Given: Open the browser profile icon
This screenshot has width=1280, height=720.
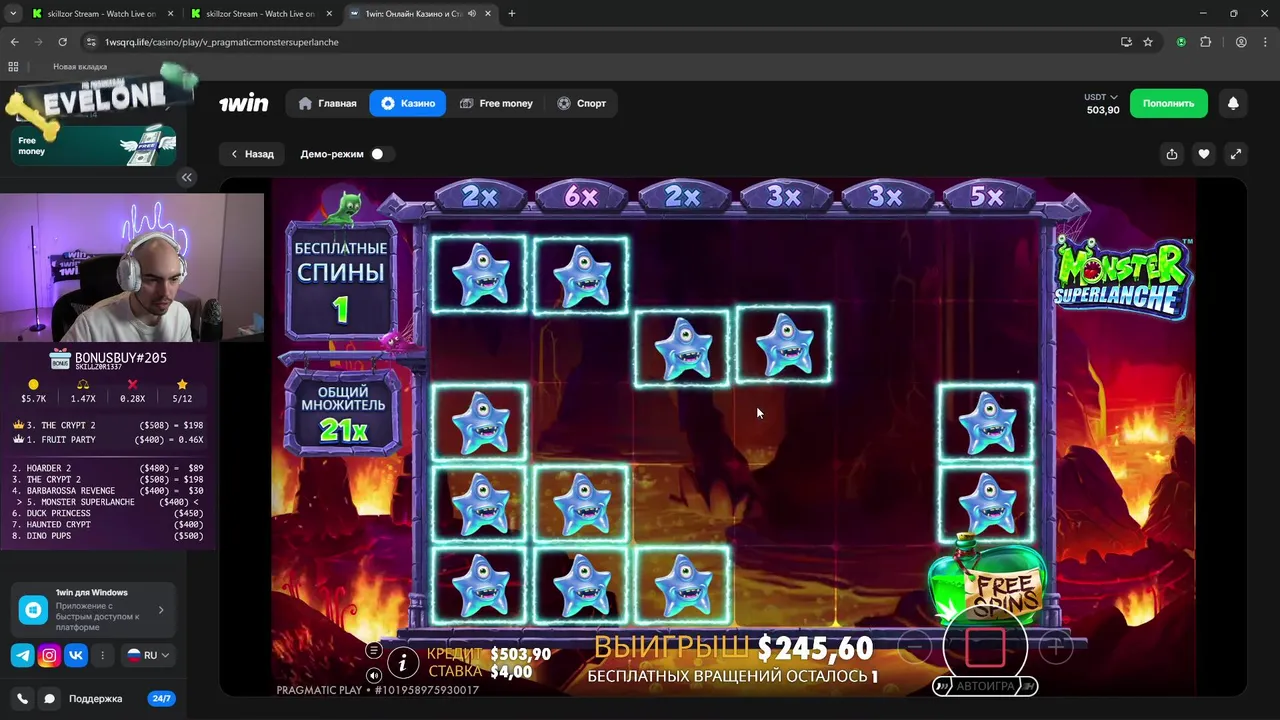Looking at the screenshot, I should coord(1241,42).
